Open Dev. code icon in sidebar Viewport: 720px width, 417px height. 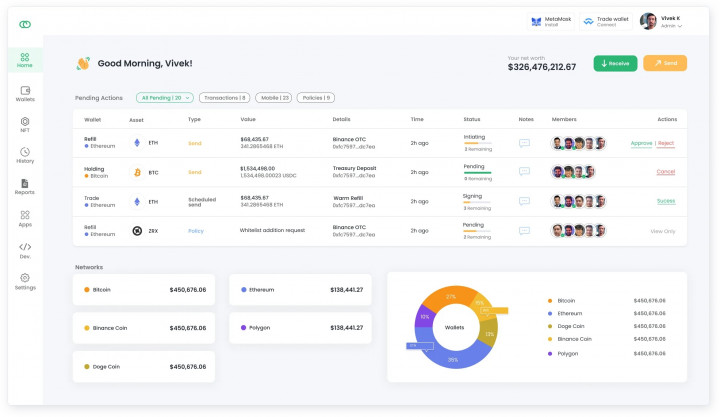pos(25,249)
